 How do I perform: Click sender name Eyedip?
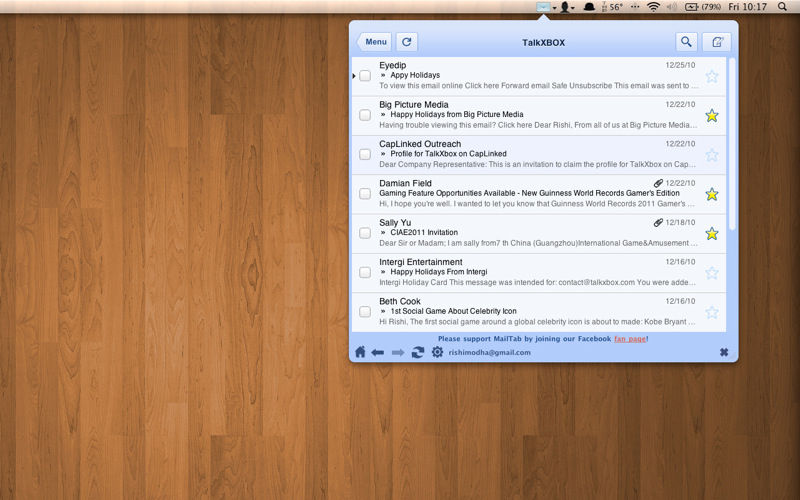point(392,65)
